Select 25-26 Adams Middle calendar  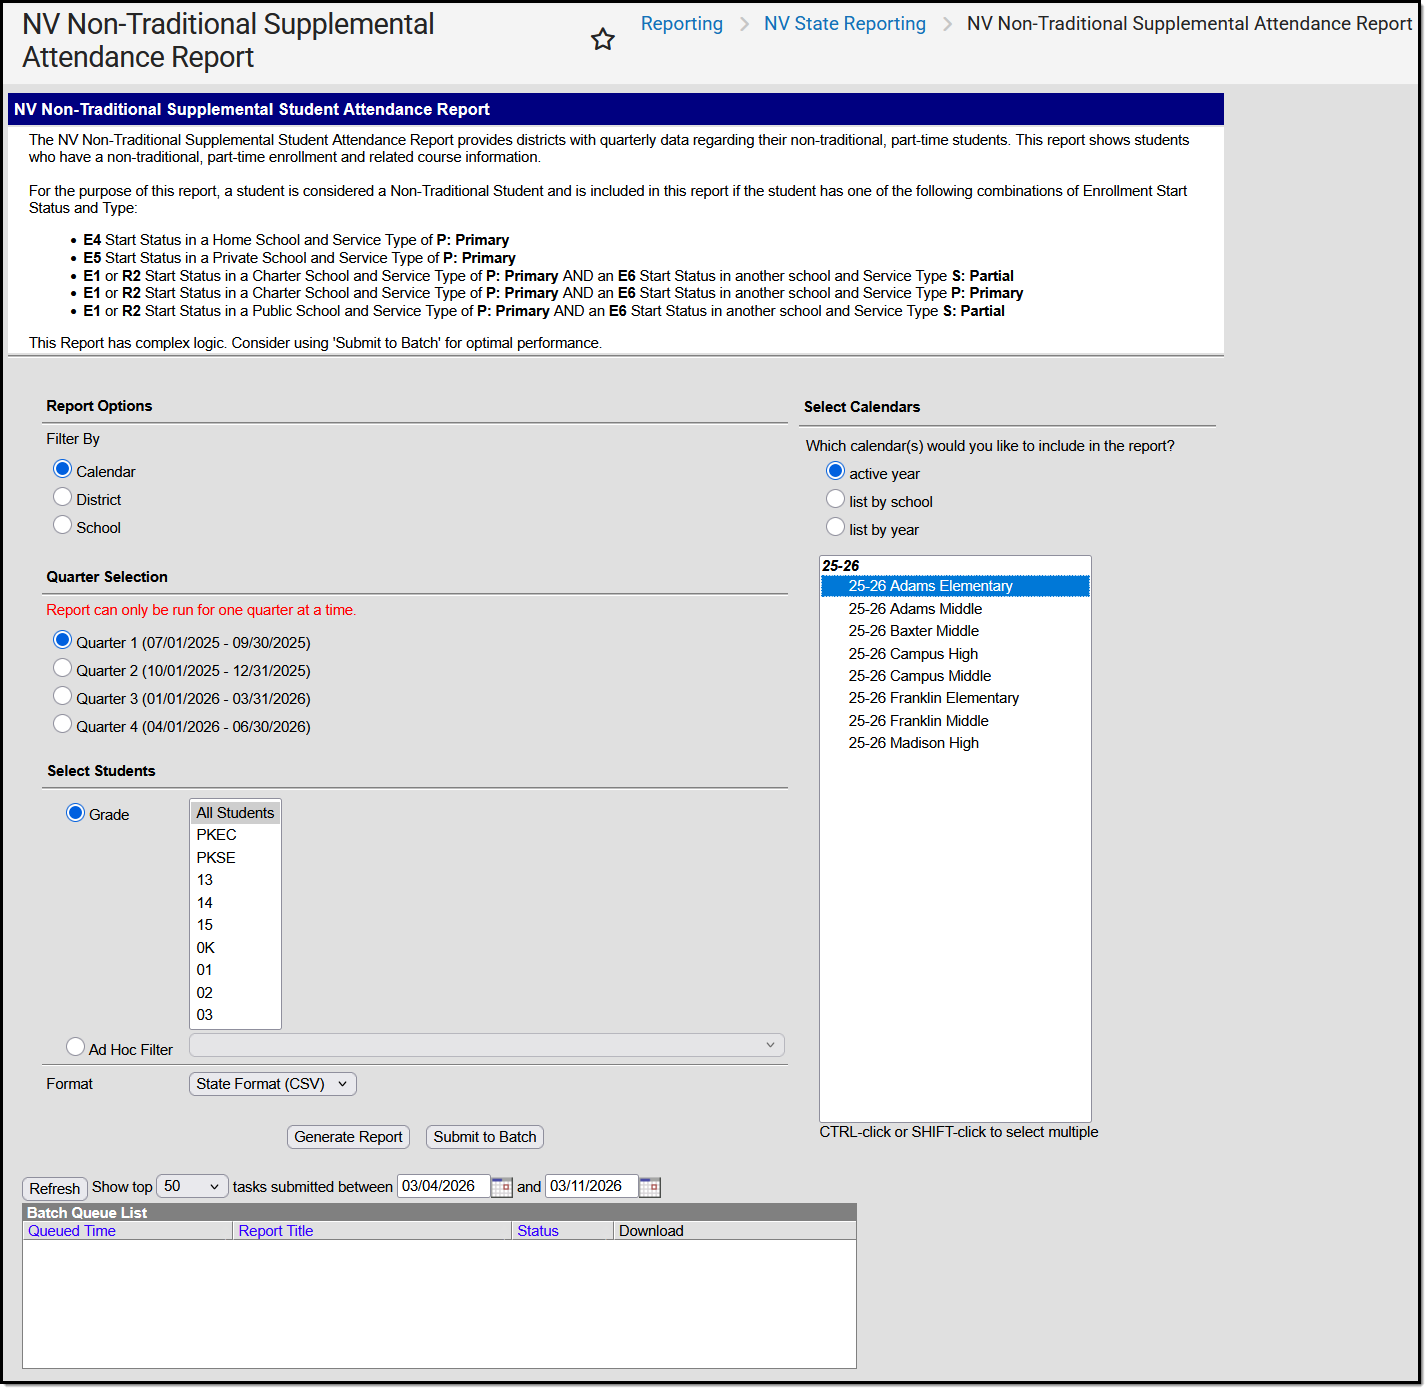955,609
